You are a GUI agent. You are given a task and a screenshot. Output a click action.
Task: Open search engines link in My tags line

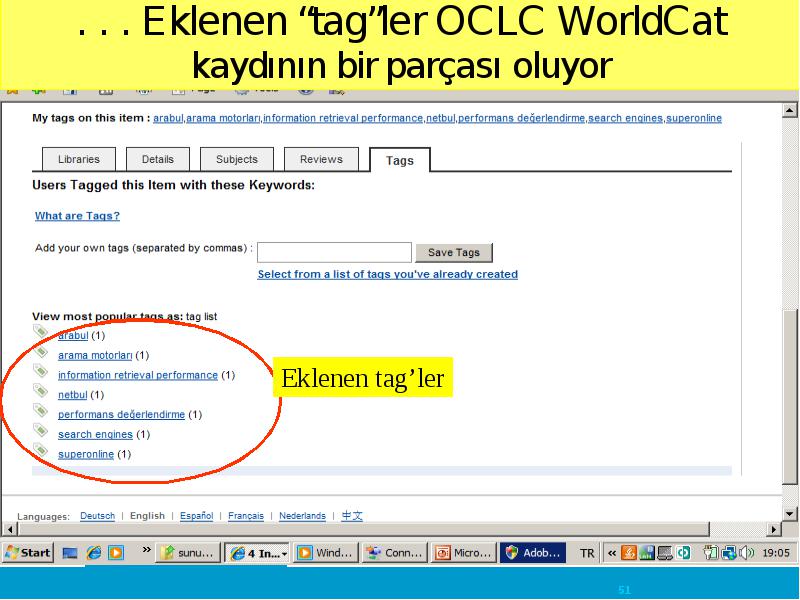pyautogui.click(x=626, y=118)
